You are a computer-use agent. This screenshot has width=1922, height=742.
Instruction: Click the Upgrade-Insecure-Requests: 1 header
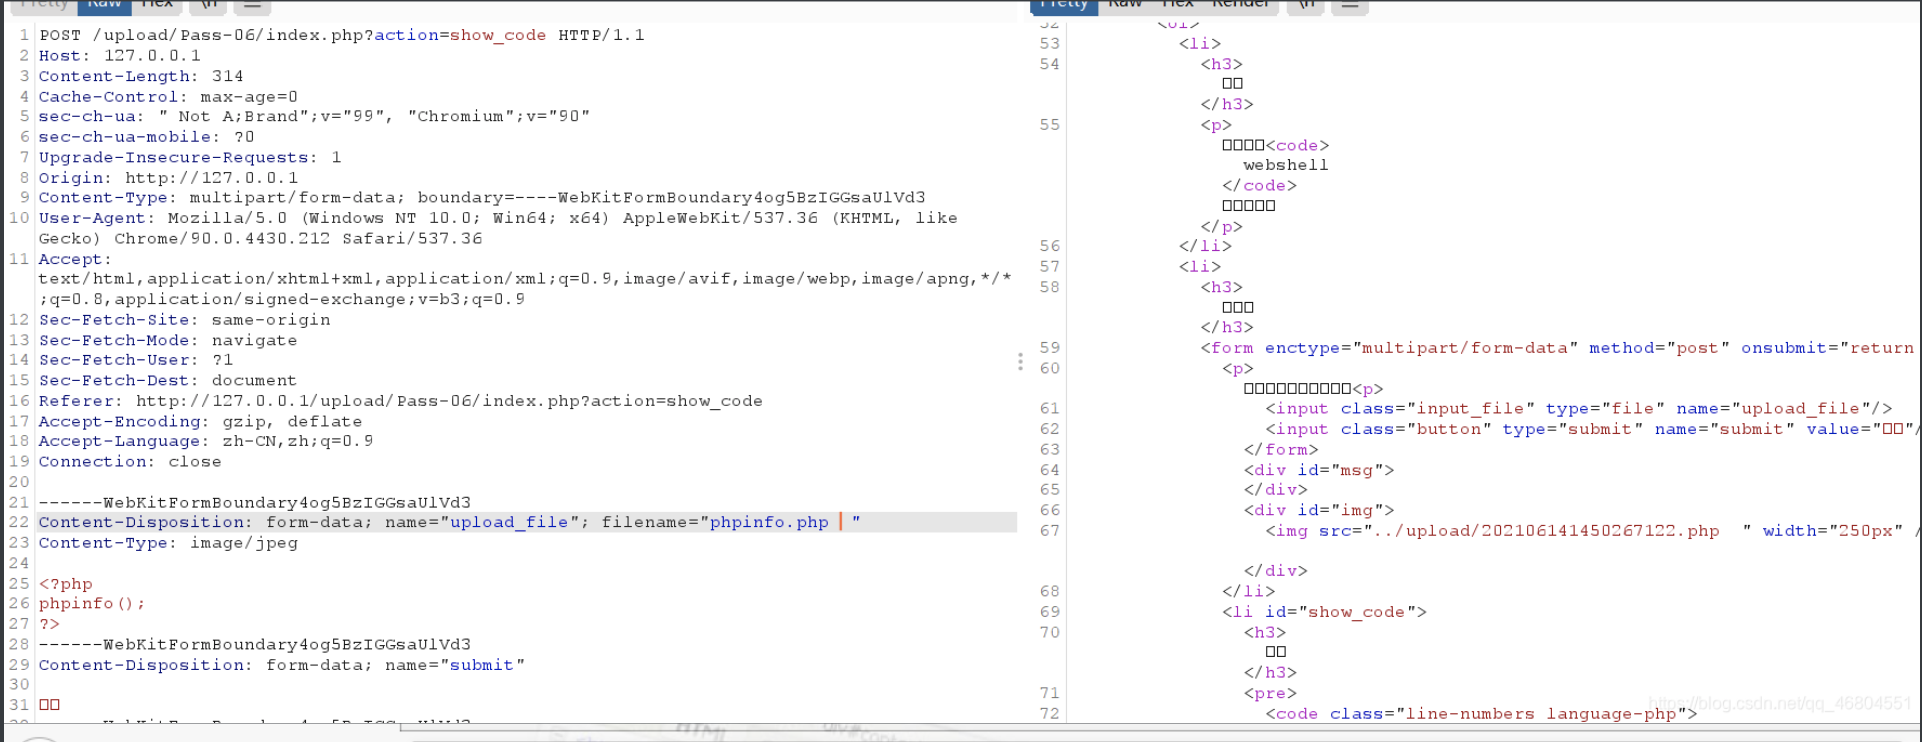click(190, 157)
